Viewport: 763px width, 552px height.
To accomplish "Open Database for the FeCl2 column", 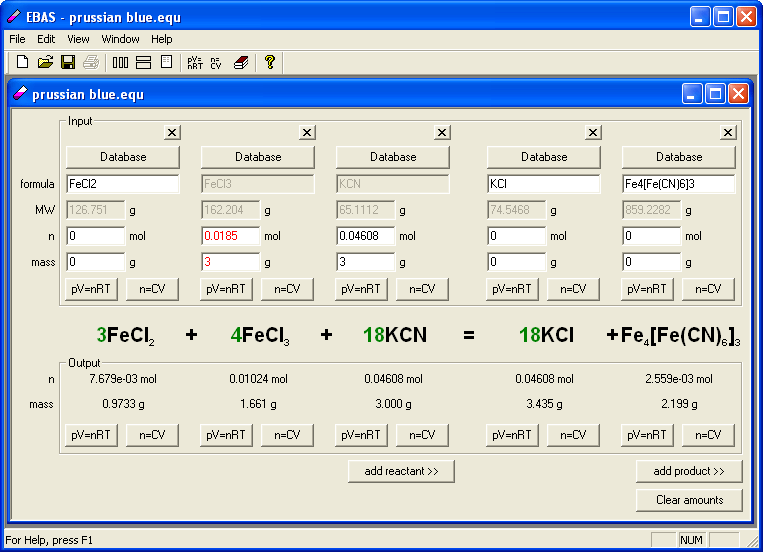I will click(x=123, y=157).
